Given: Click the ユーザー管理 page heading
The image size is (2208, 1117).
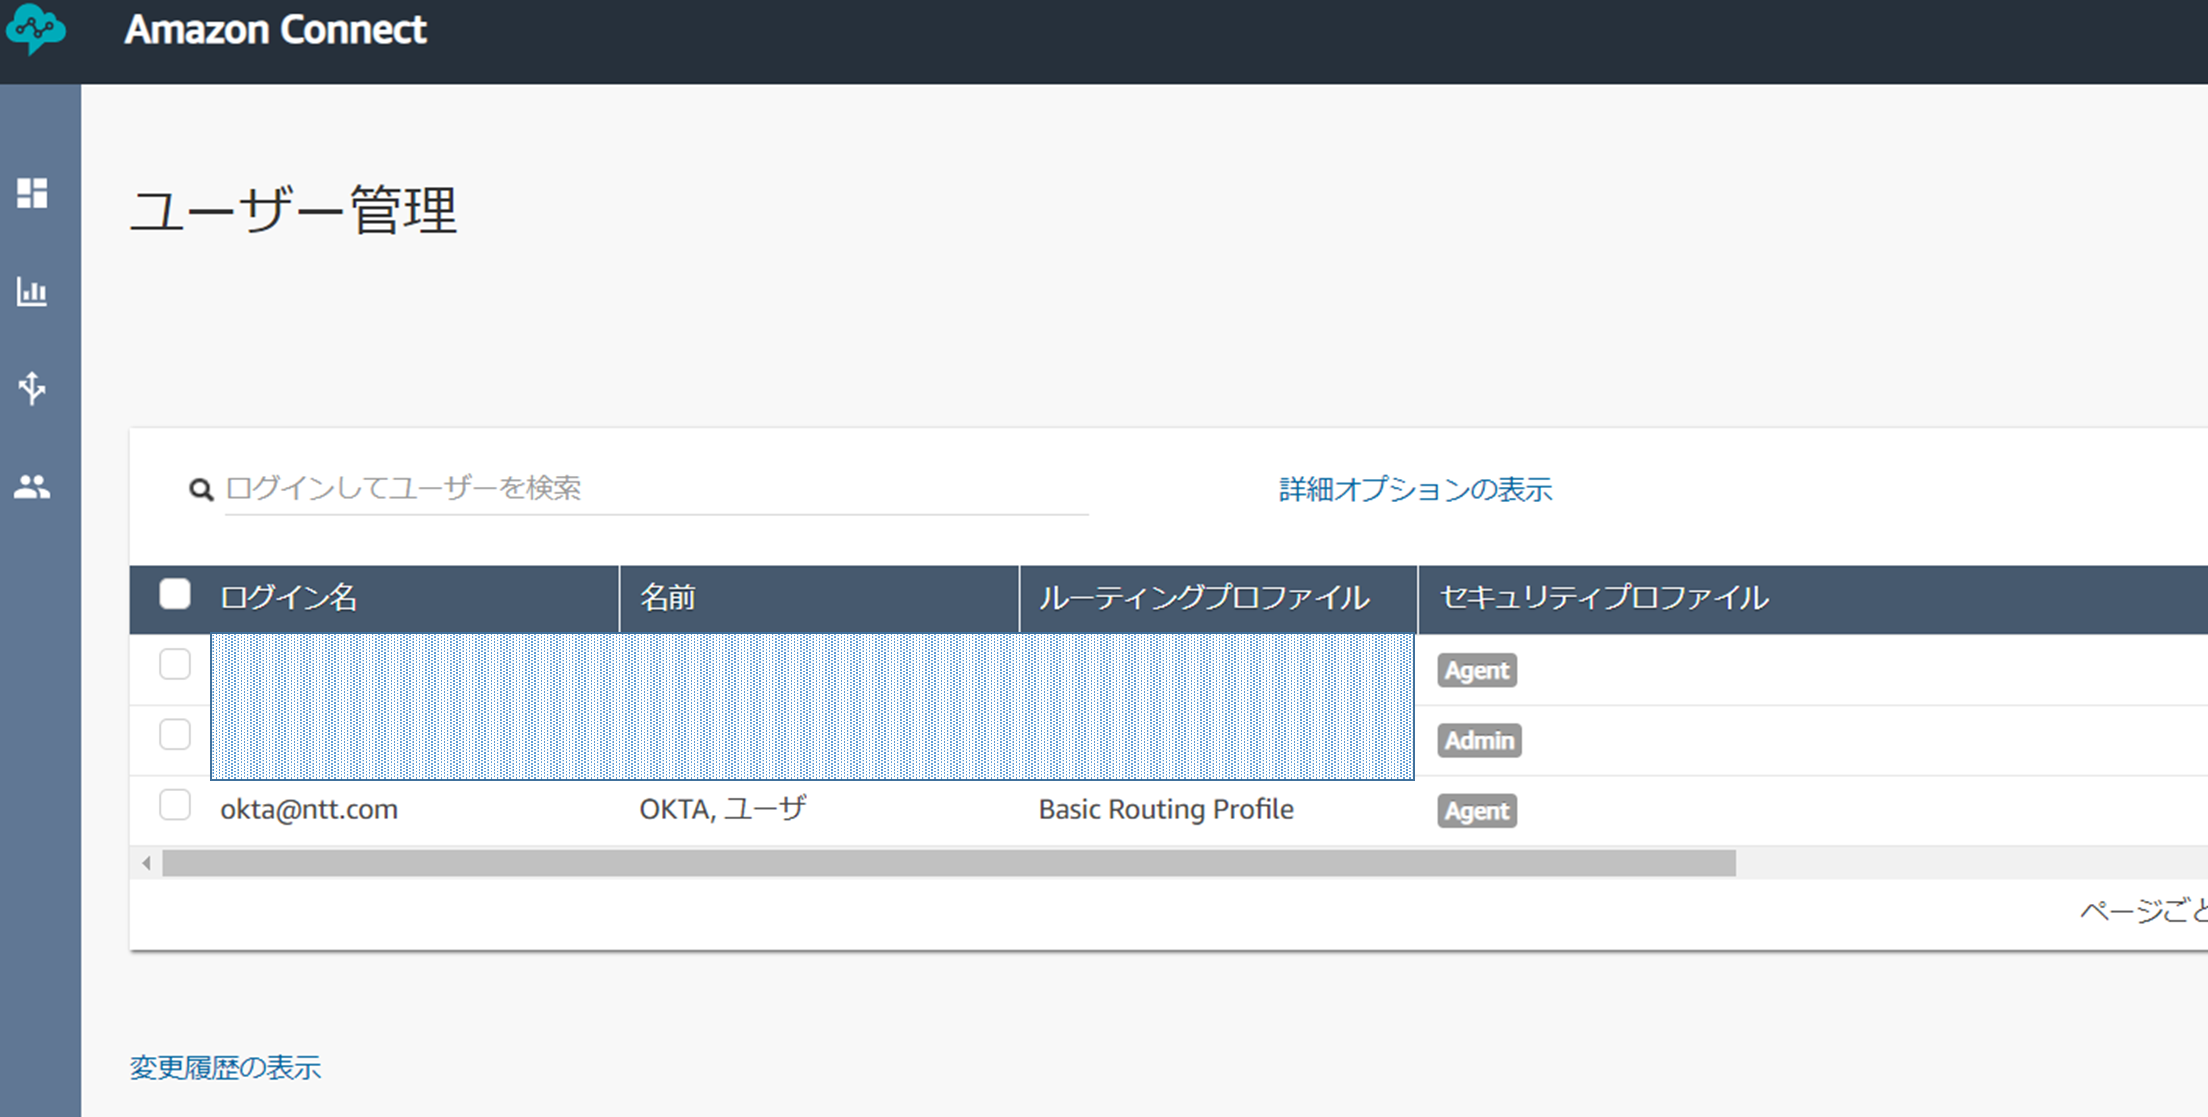Looking at the screenshot, I should click(293, 211).
